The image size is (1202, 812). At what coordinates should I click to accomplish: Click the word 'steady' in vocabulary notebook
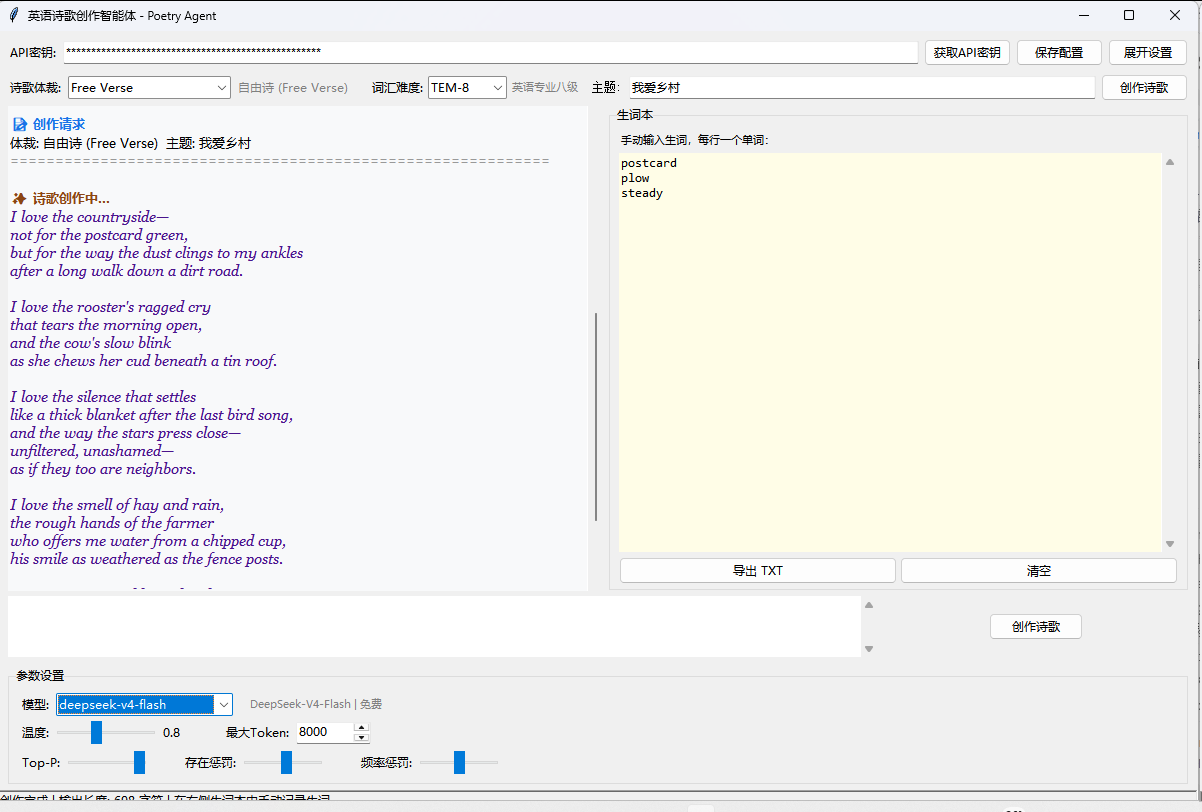[x=642, y=193]
